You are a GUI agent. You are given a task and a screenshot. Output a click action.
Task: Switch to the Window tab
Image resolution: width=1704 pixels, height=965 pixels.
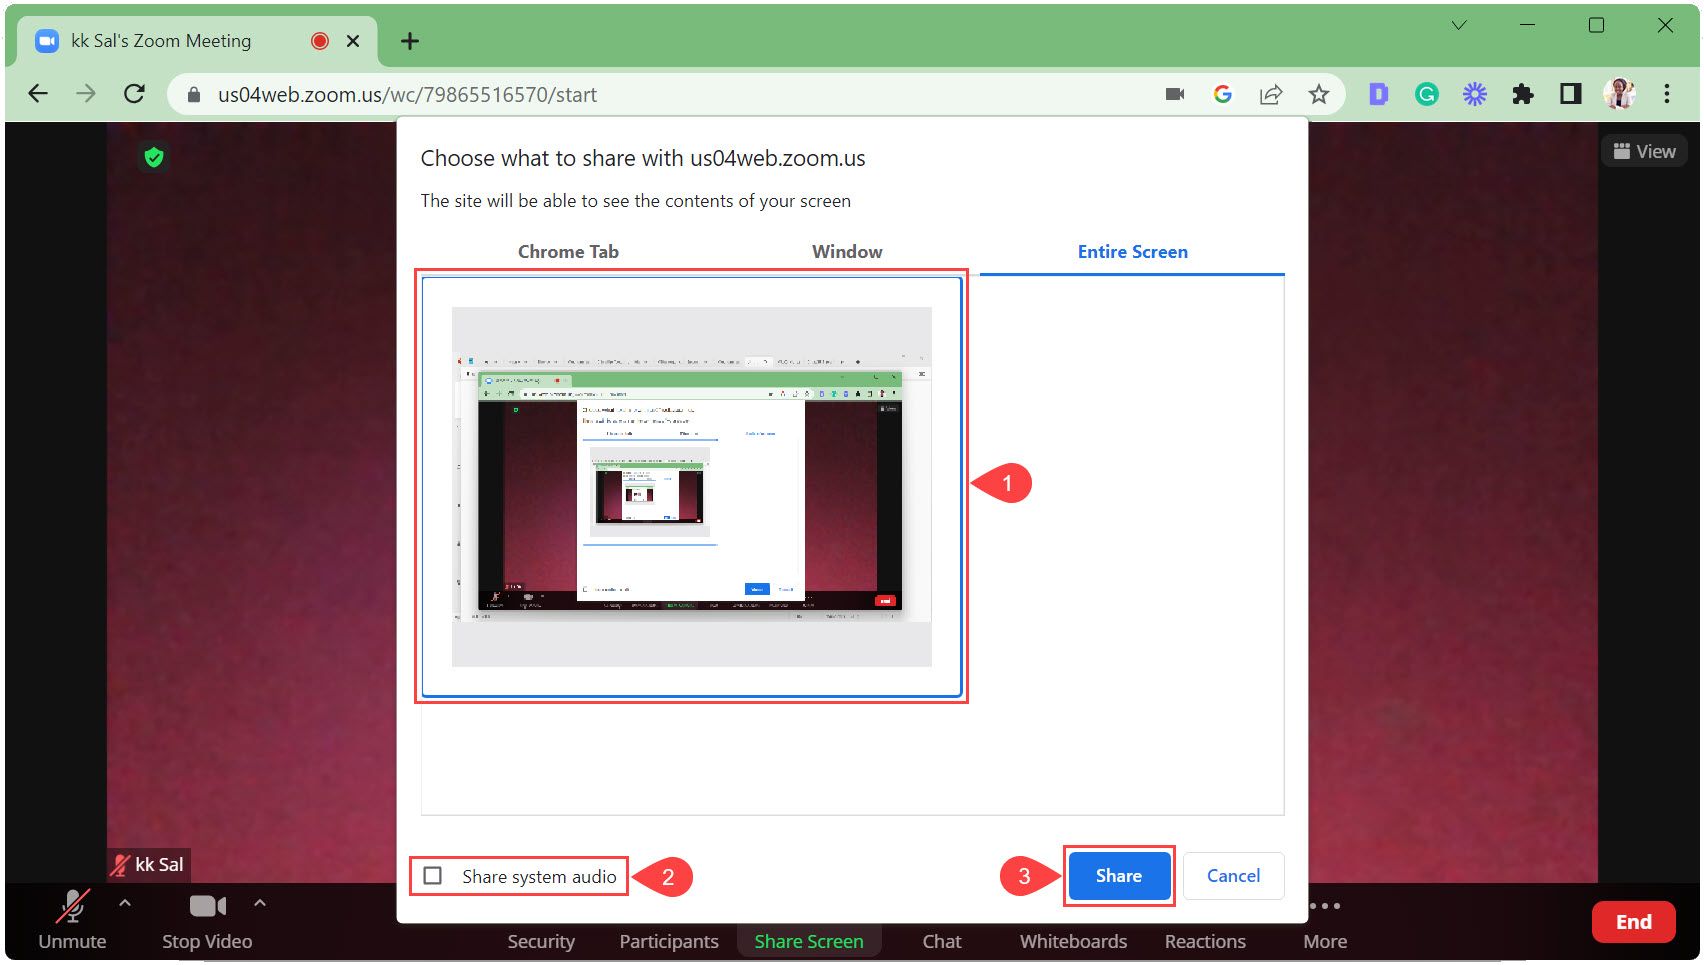click(846, 251)
